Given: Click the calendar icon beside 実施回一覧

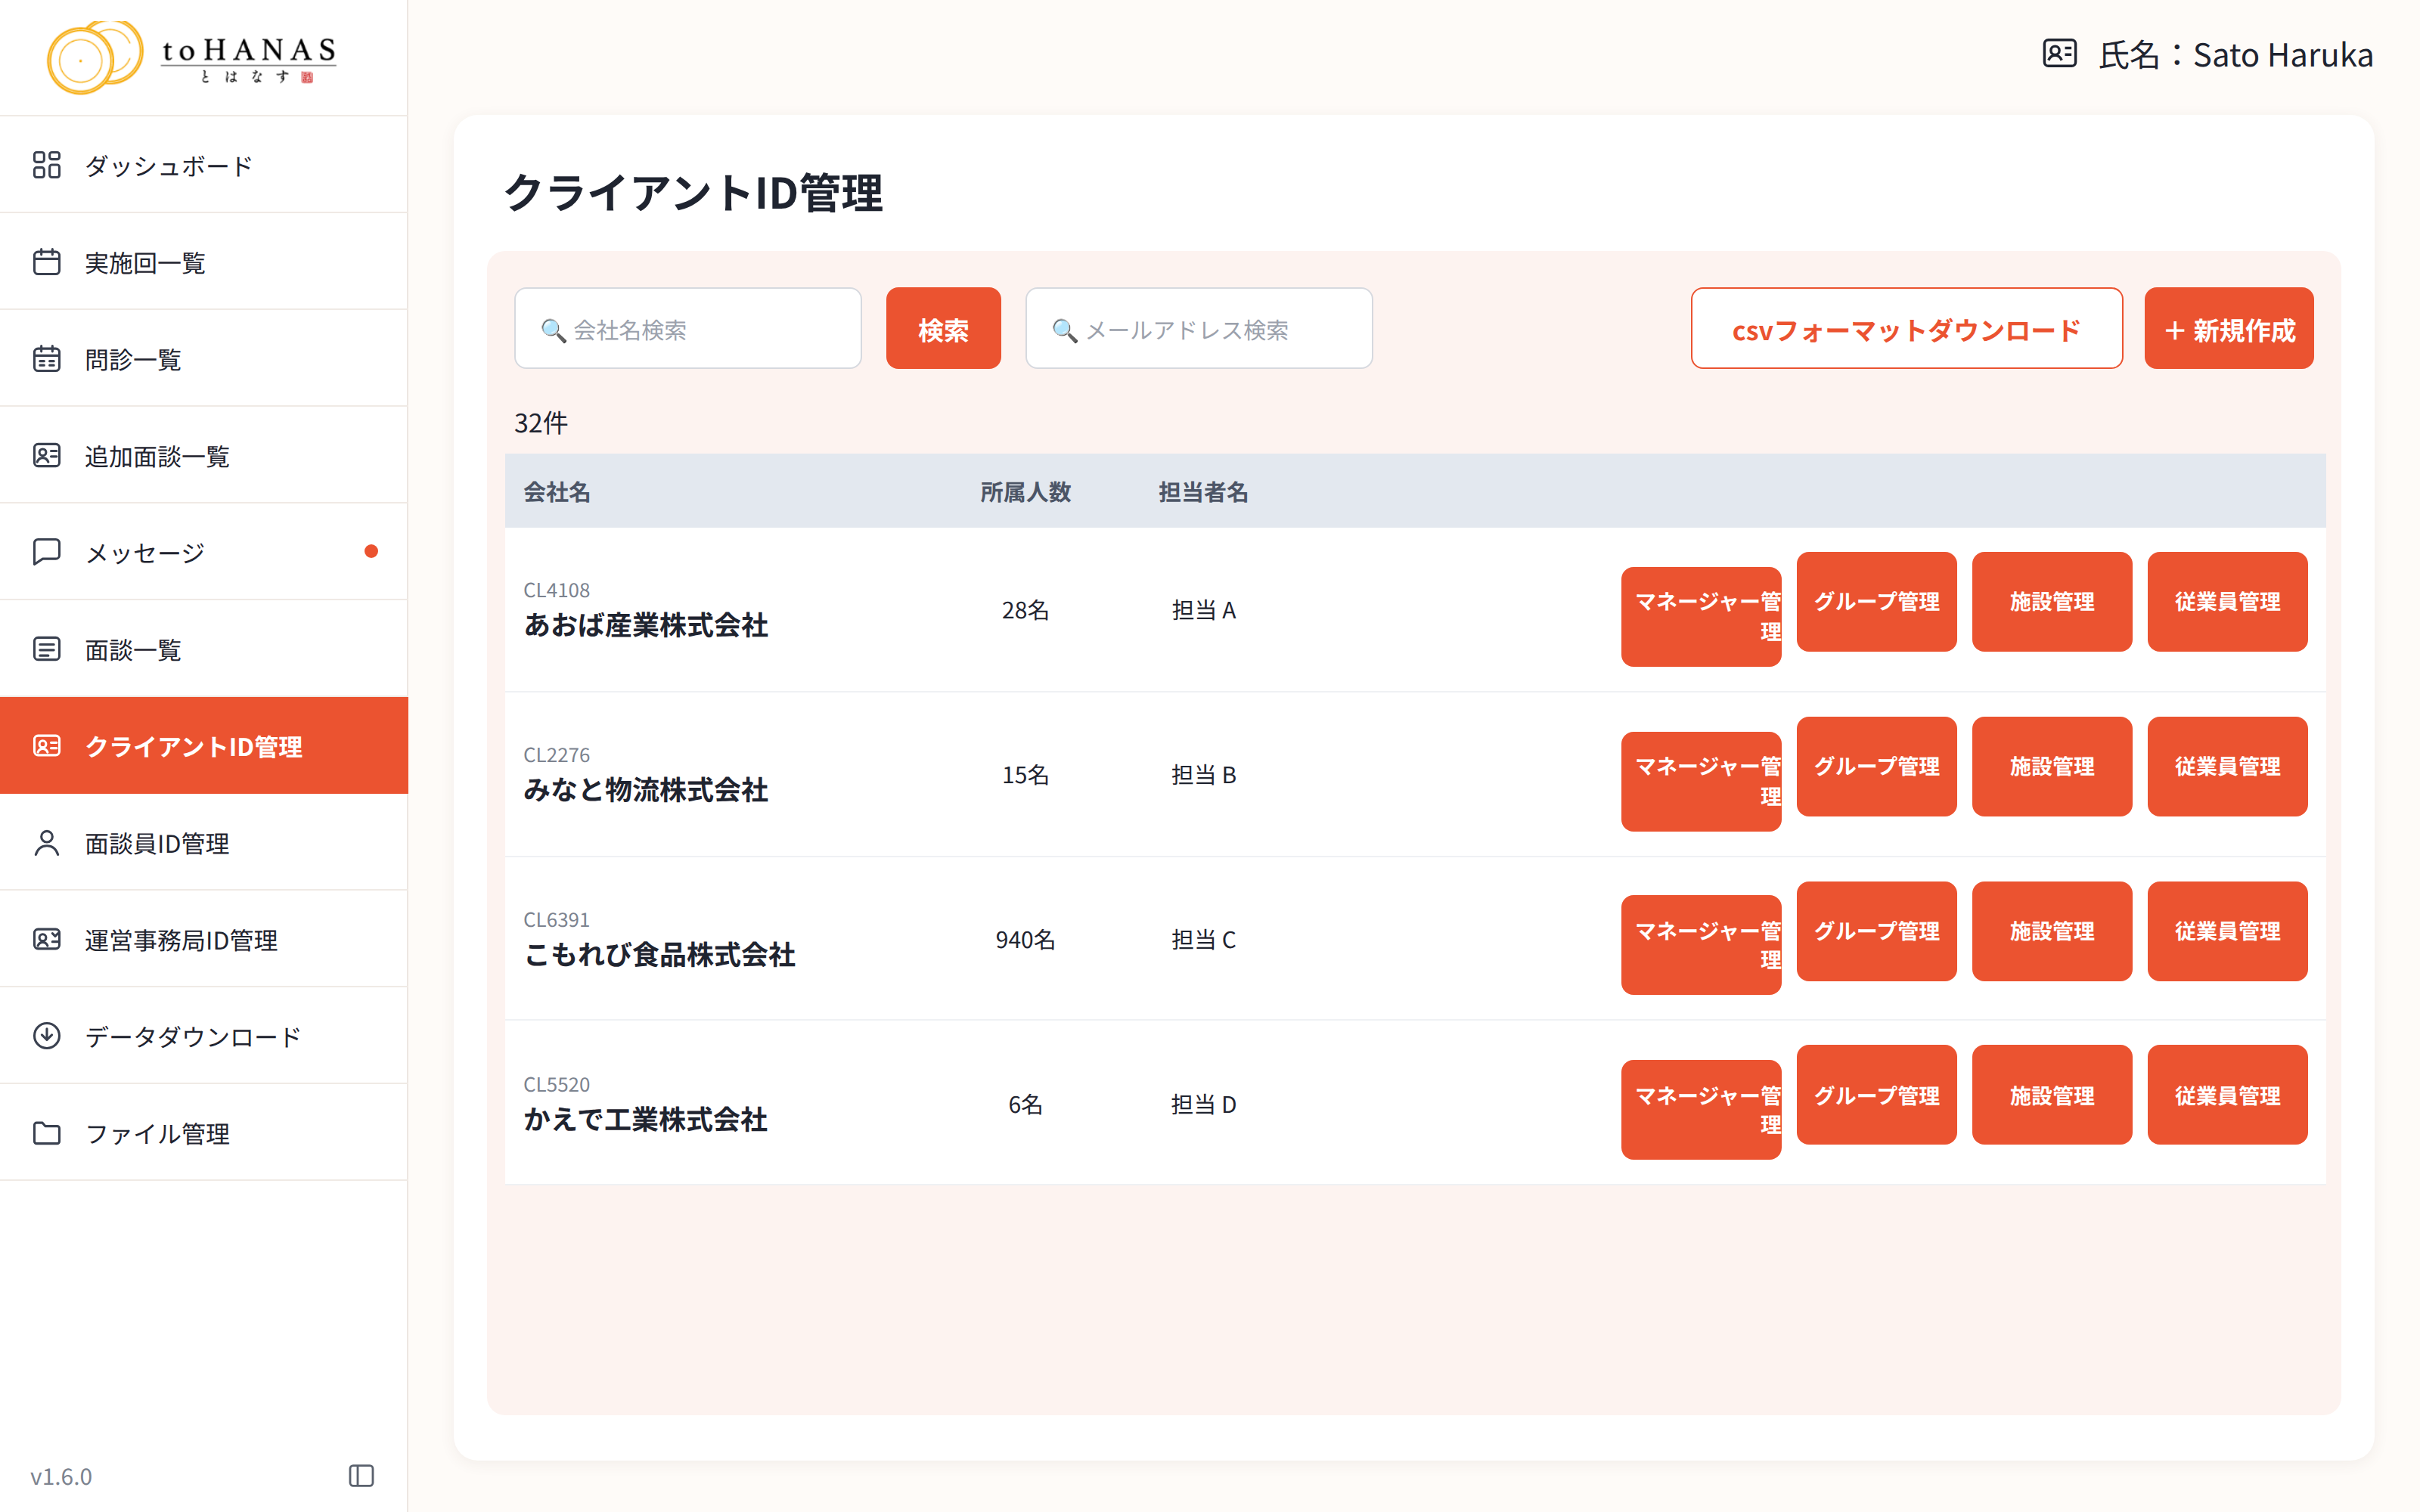Looking at the screenshot, I should click(x=47, y=262).
